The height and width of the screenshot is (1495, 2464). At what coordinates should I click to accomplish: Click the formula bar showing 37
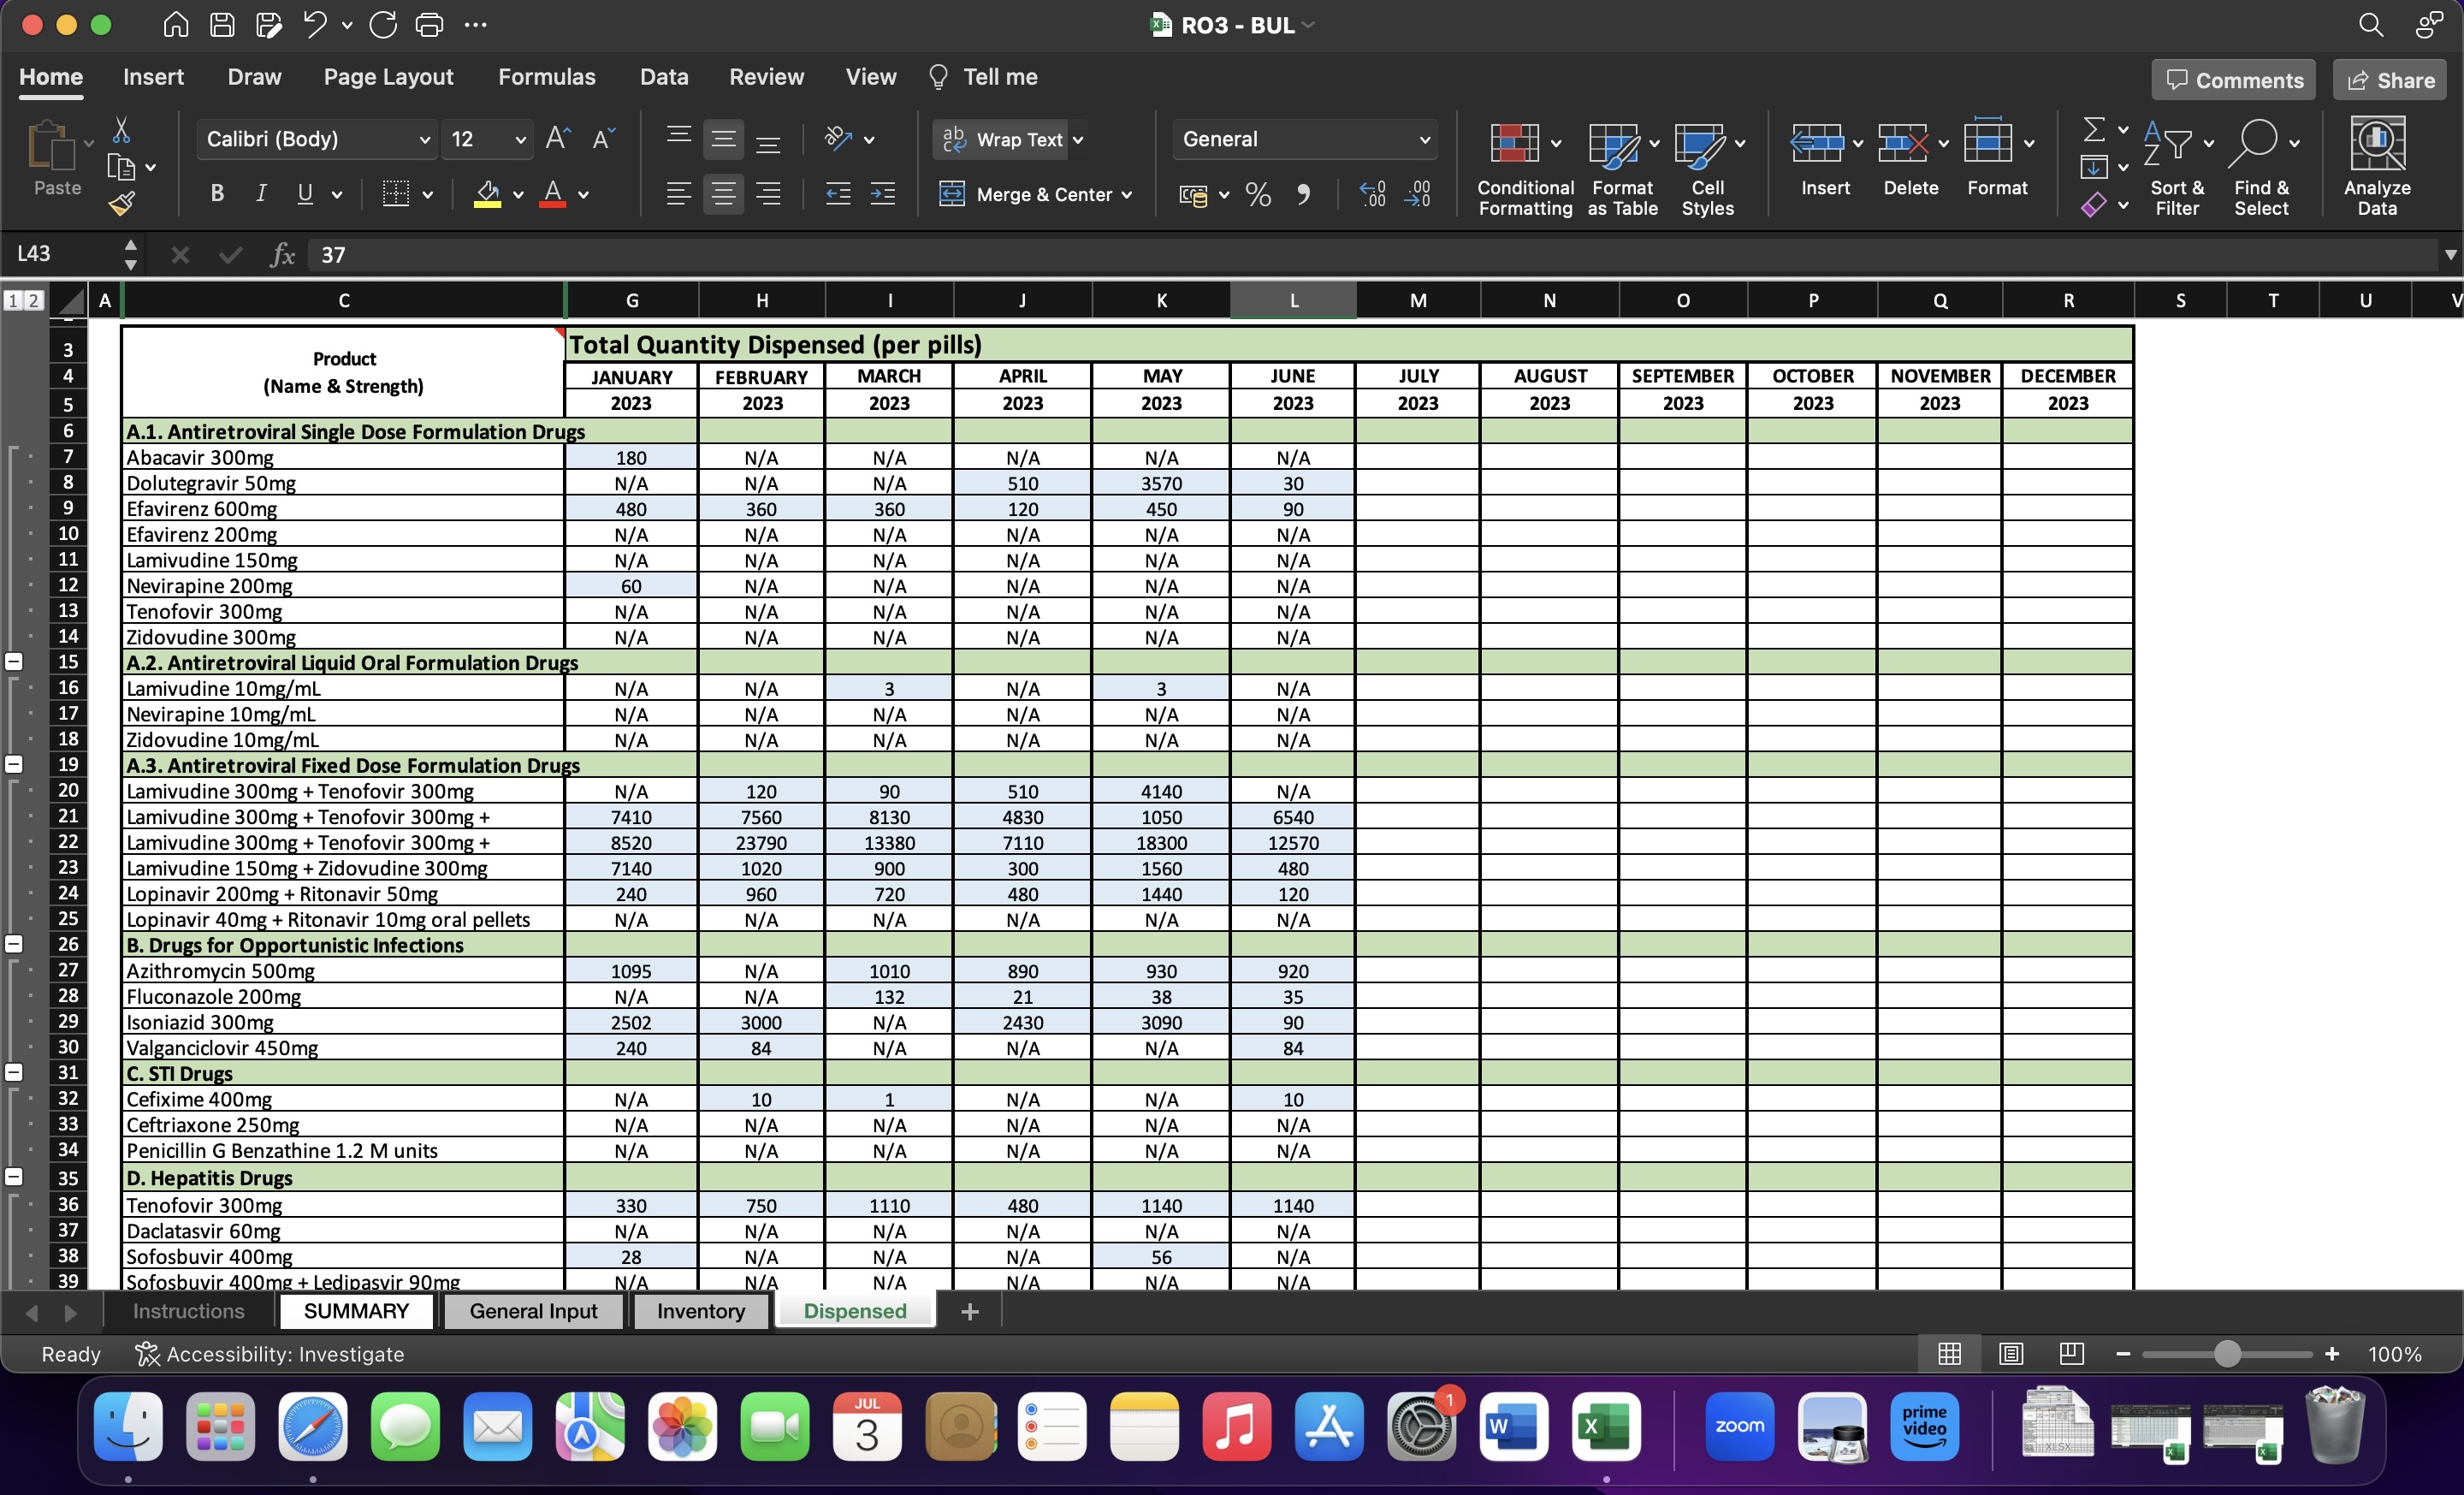[1370, 255]
